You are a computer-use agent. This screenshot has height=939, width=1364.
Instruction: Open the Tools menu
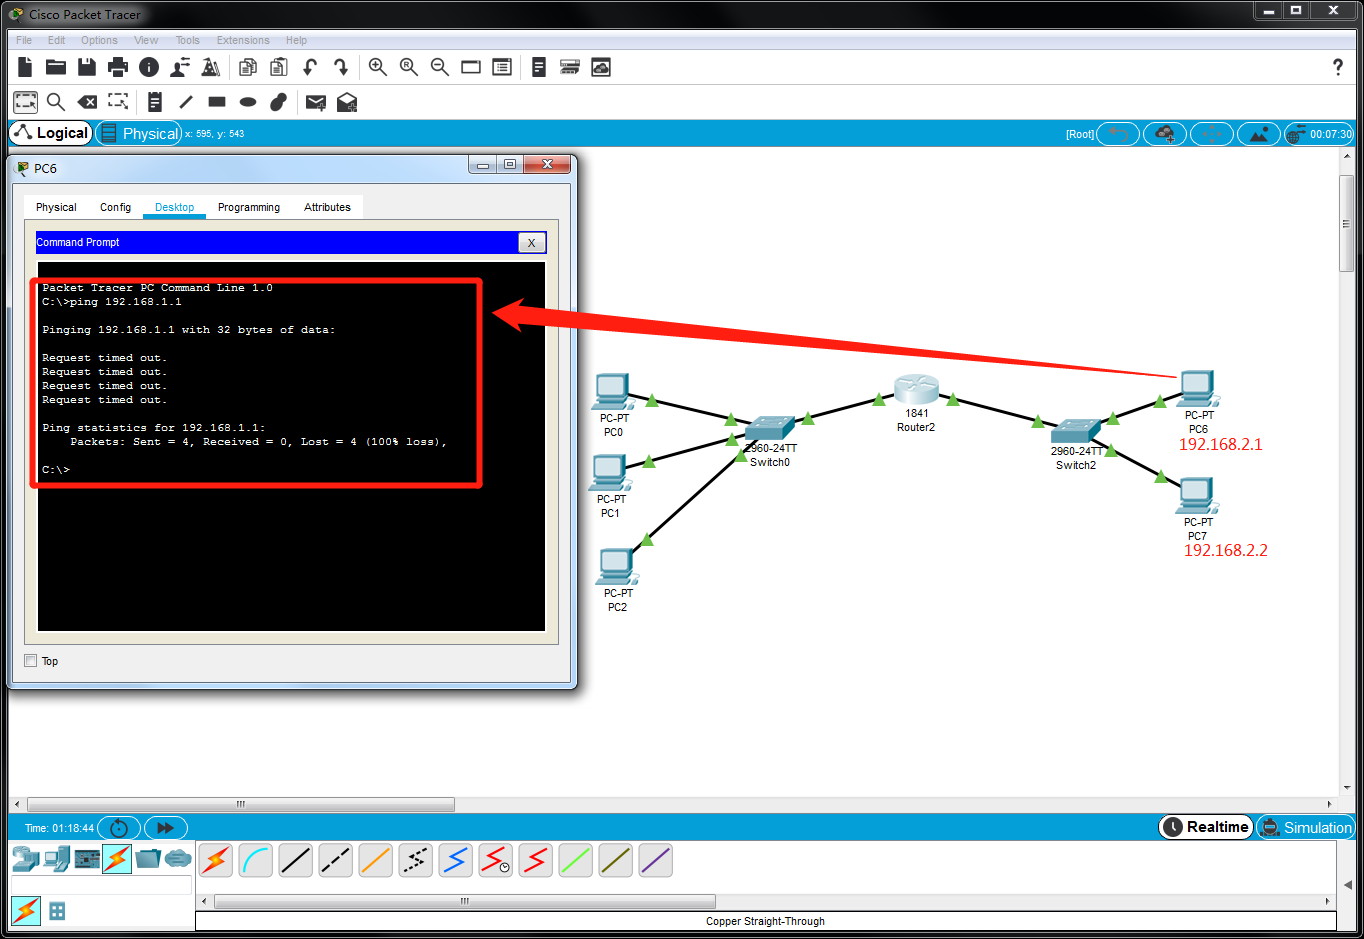(187, 40)
